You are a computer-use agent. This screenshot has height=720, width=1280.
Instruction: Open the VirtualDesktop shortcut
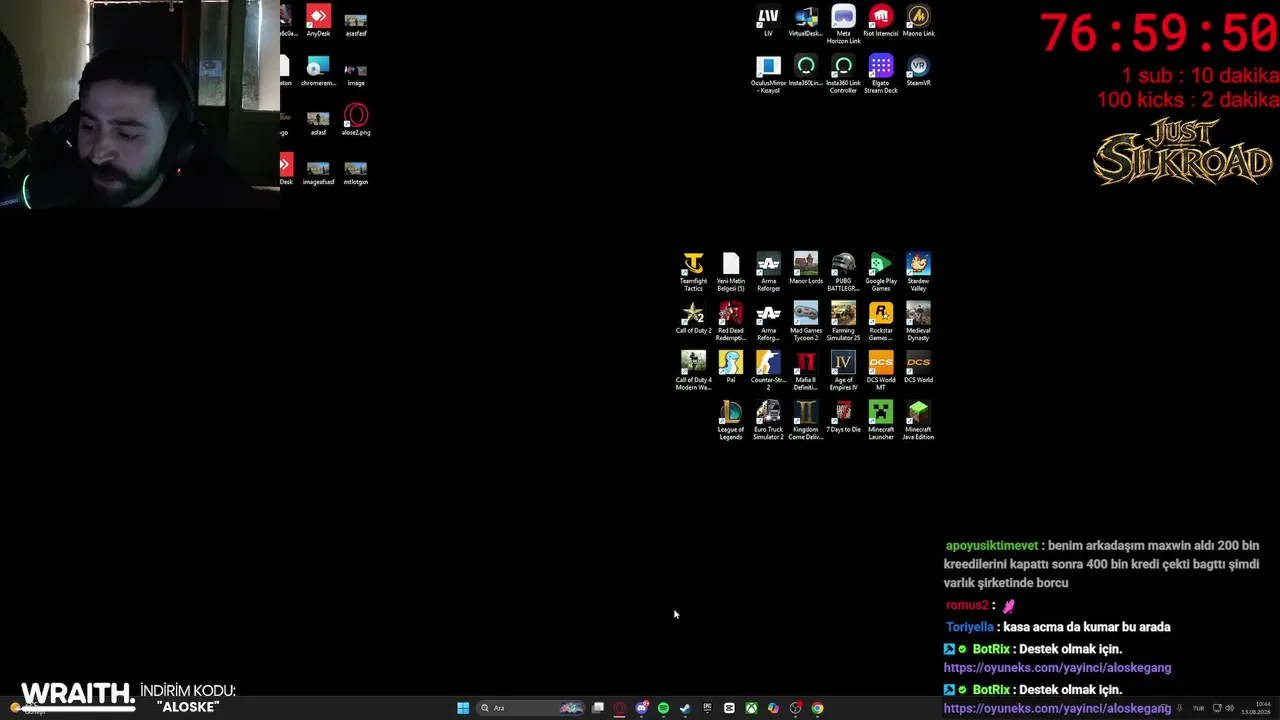(806, 21)
